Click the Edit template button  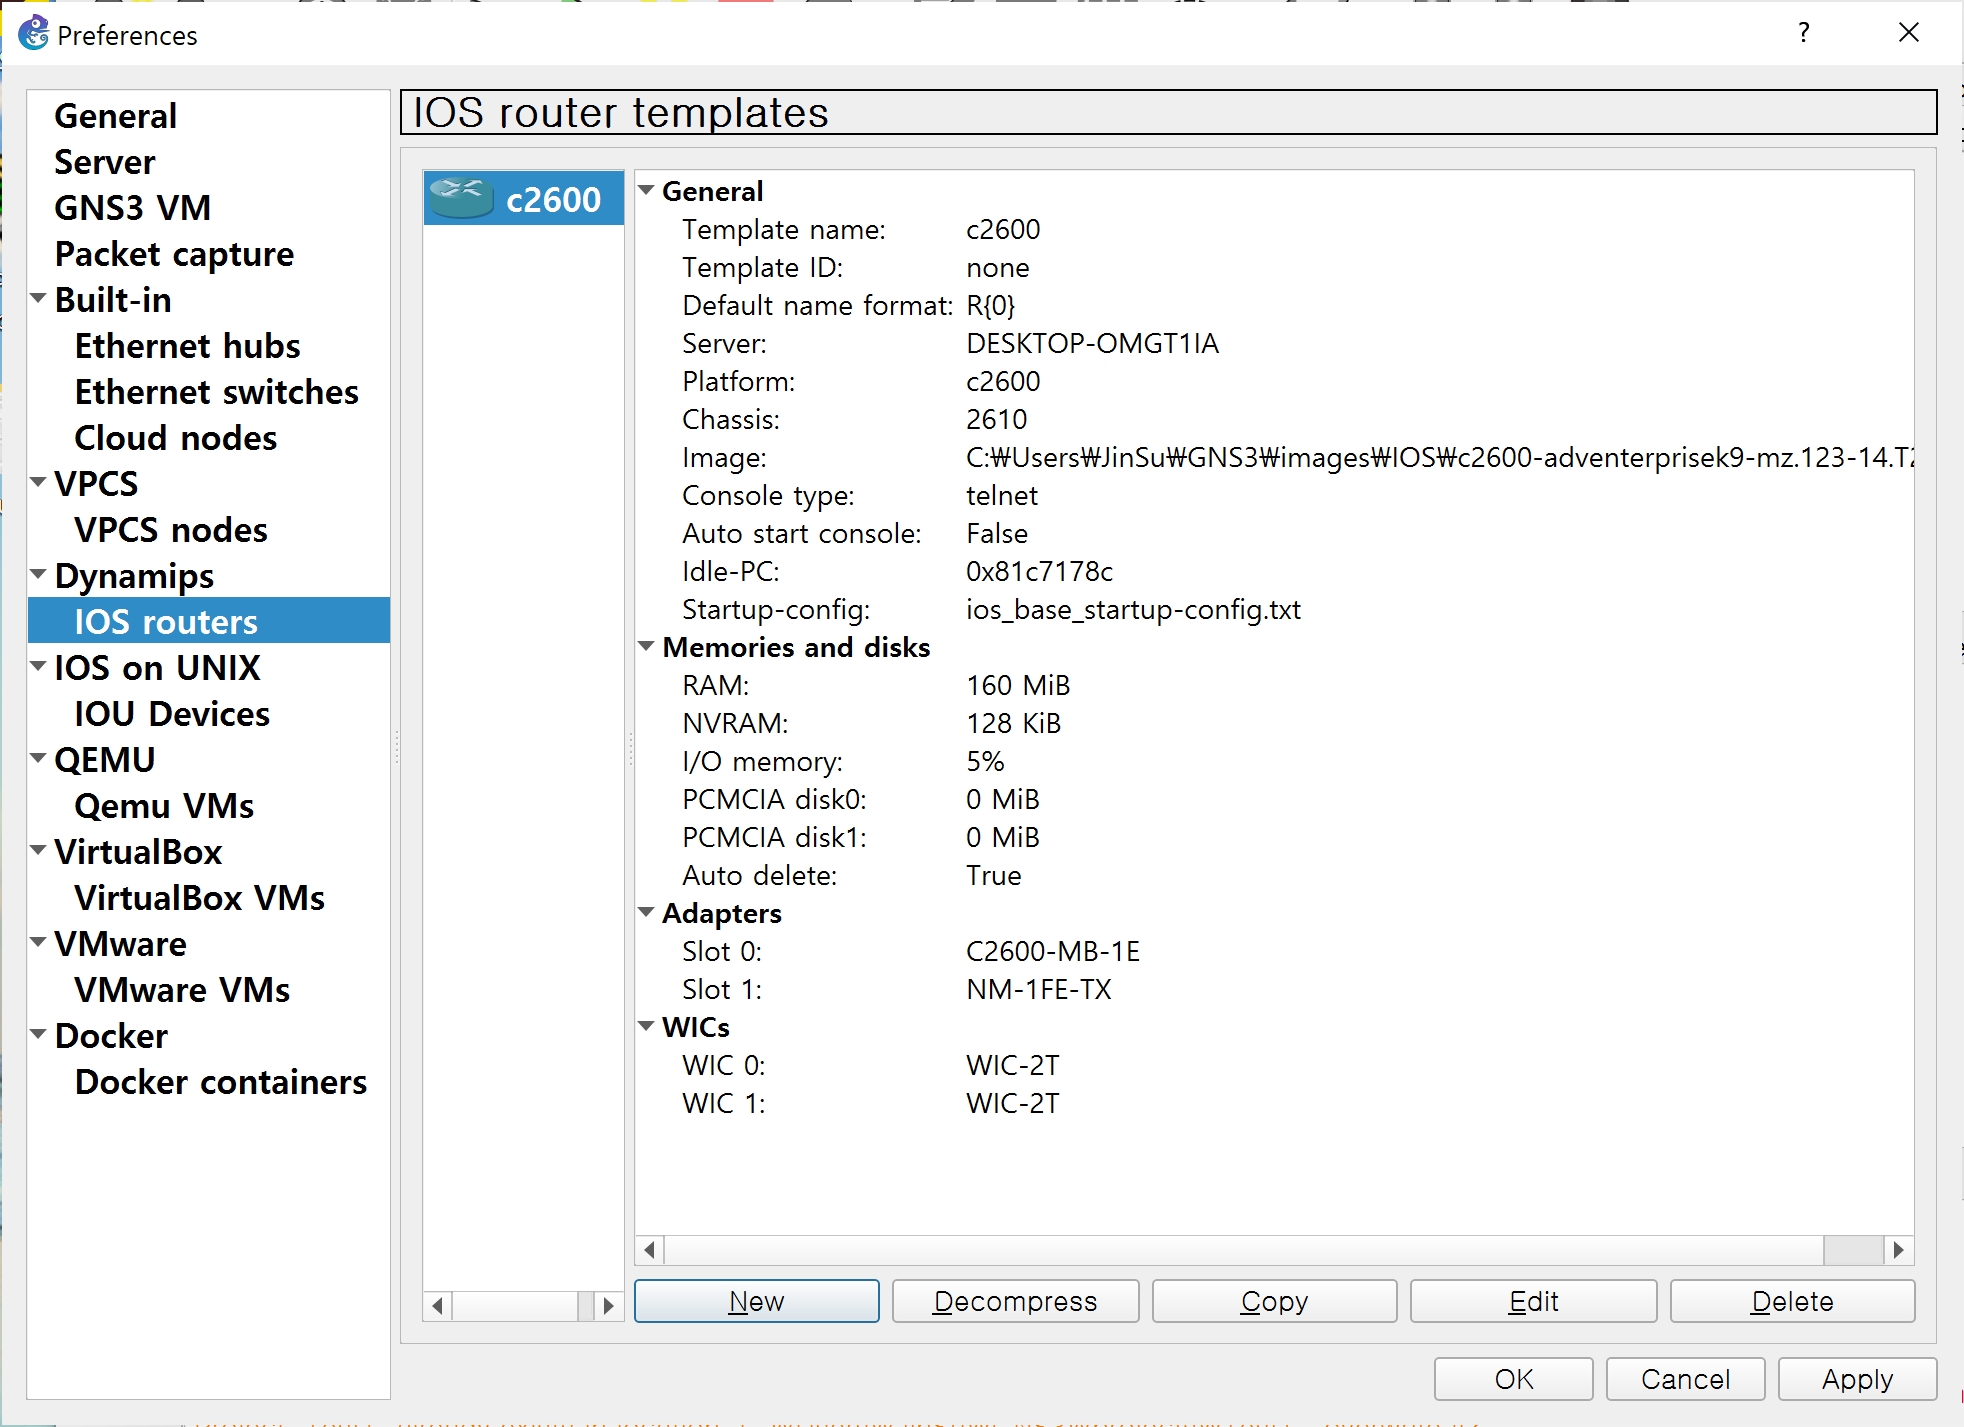(1532, 1301)
